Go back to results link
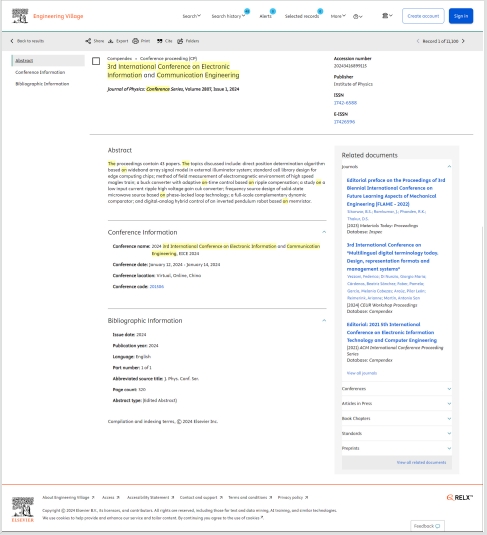This screenshot has height=535, width=487. [x=27, y=41]
